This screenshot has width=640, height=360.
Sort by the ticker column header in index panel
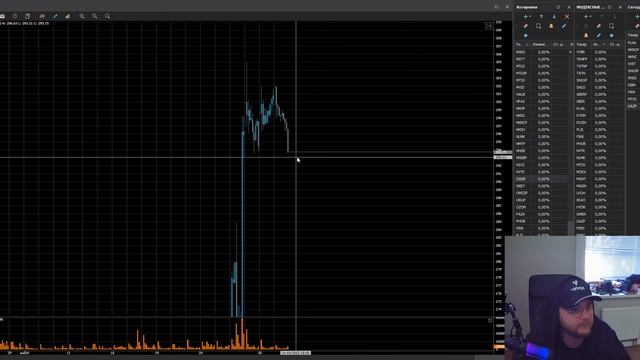[x=582, y=44]
